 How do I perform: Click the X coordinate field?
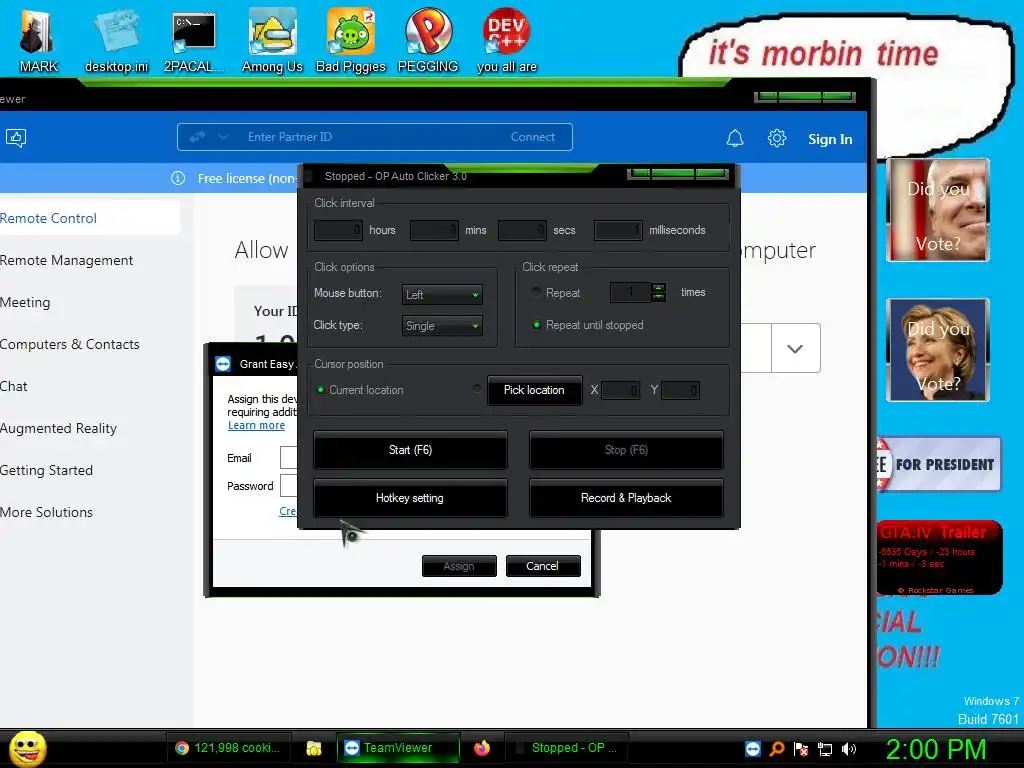click(x=620, y=391)
